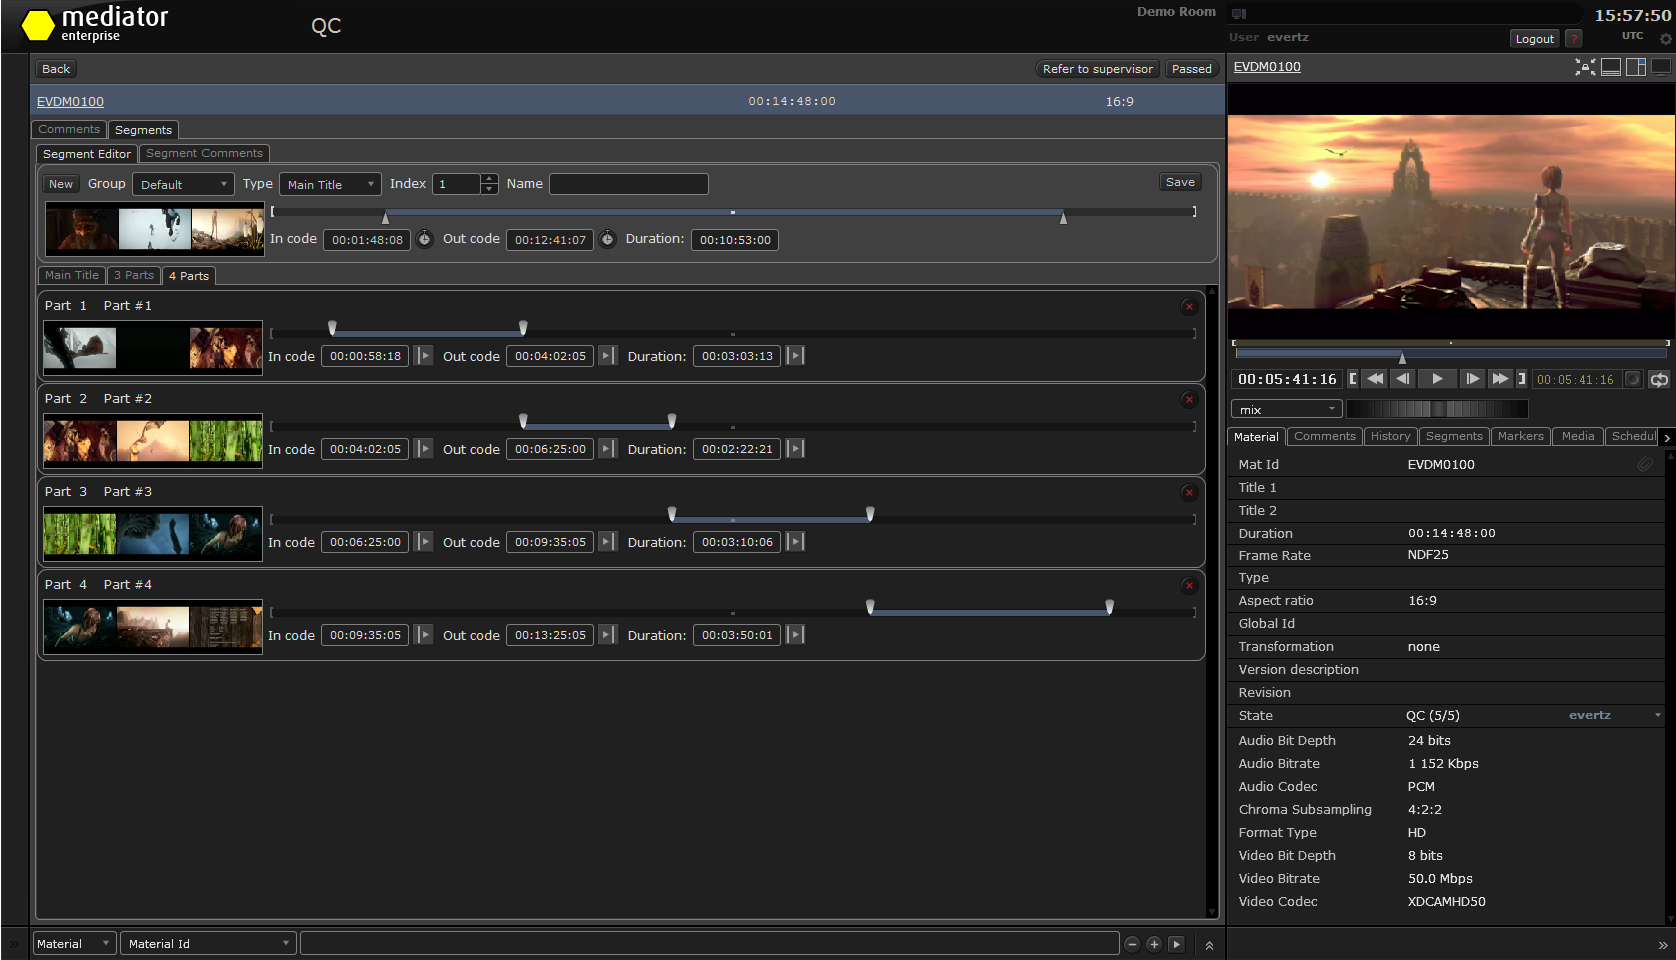
Task: Open the Type dropdown showing Main Title
Action: tap(330, 185)
